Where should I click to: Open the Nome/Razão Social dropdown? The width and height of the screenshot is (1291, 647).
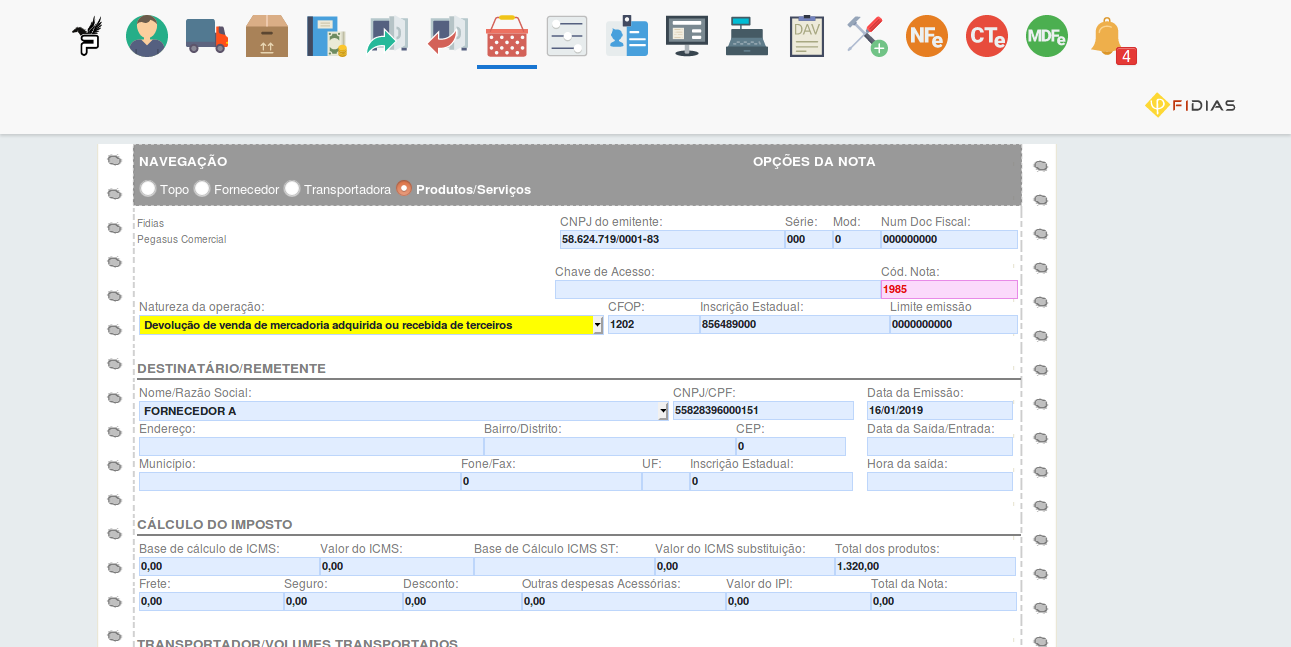[663, 411]
